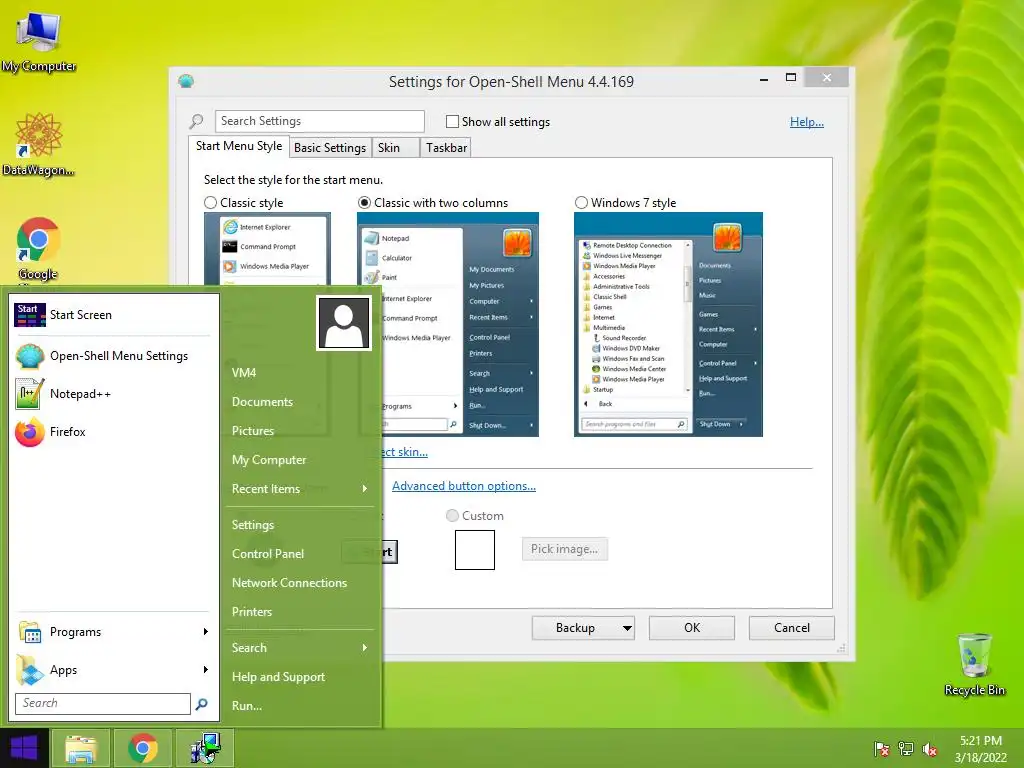Click the Windows Start button on taskbar
1024x768 pixels.
[x=24, y=748]
